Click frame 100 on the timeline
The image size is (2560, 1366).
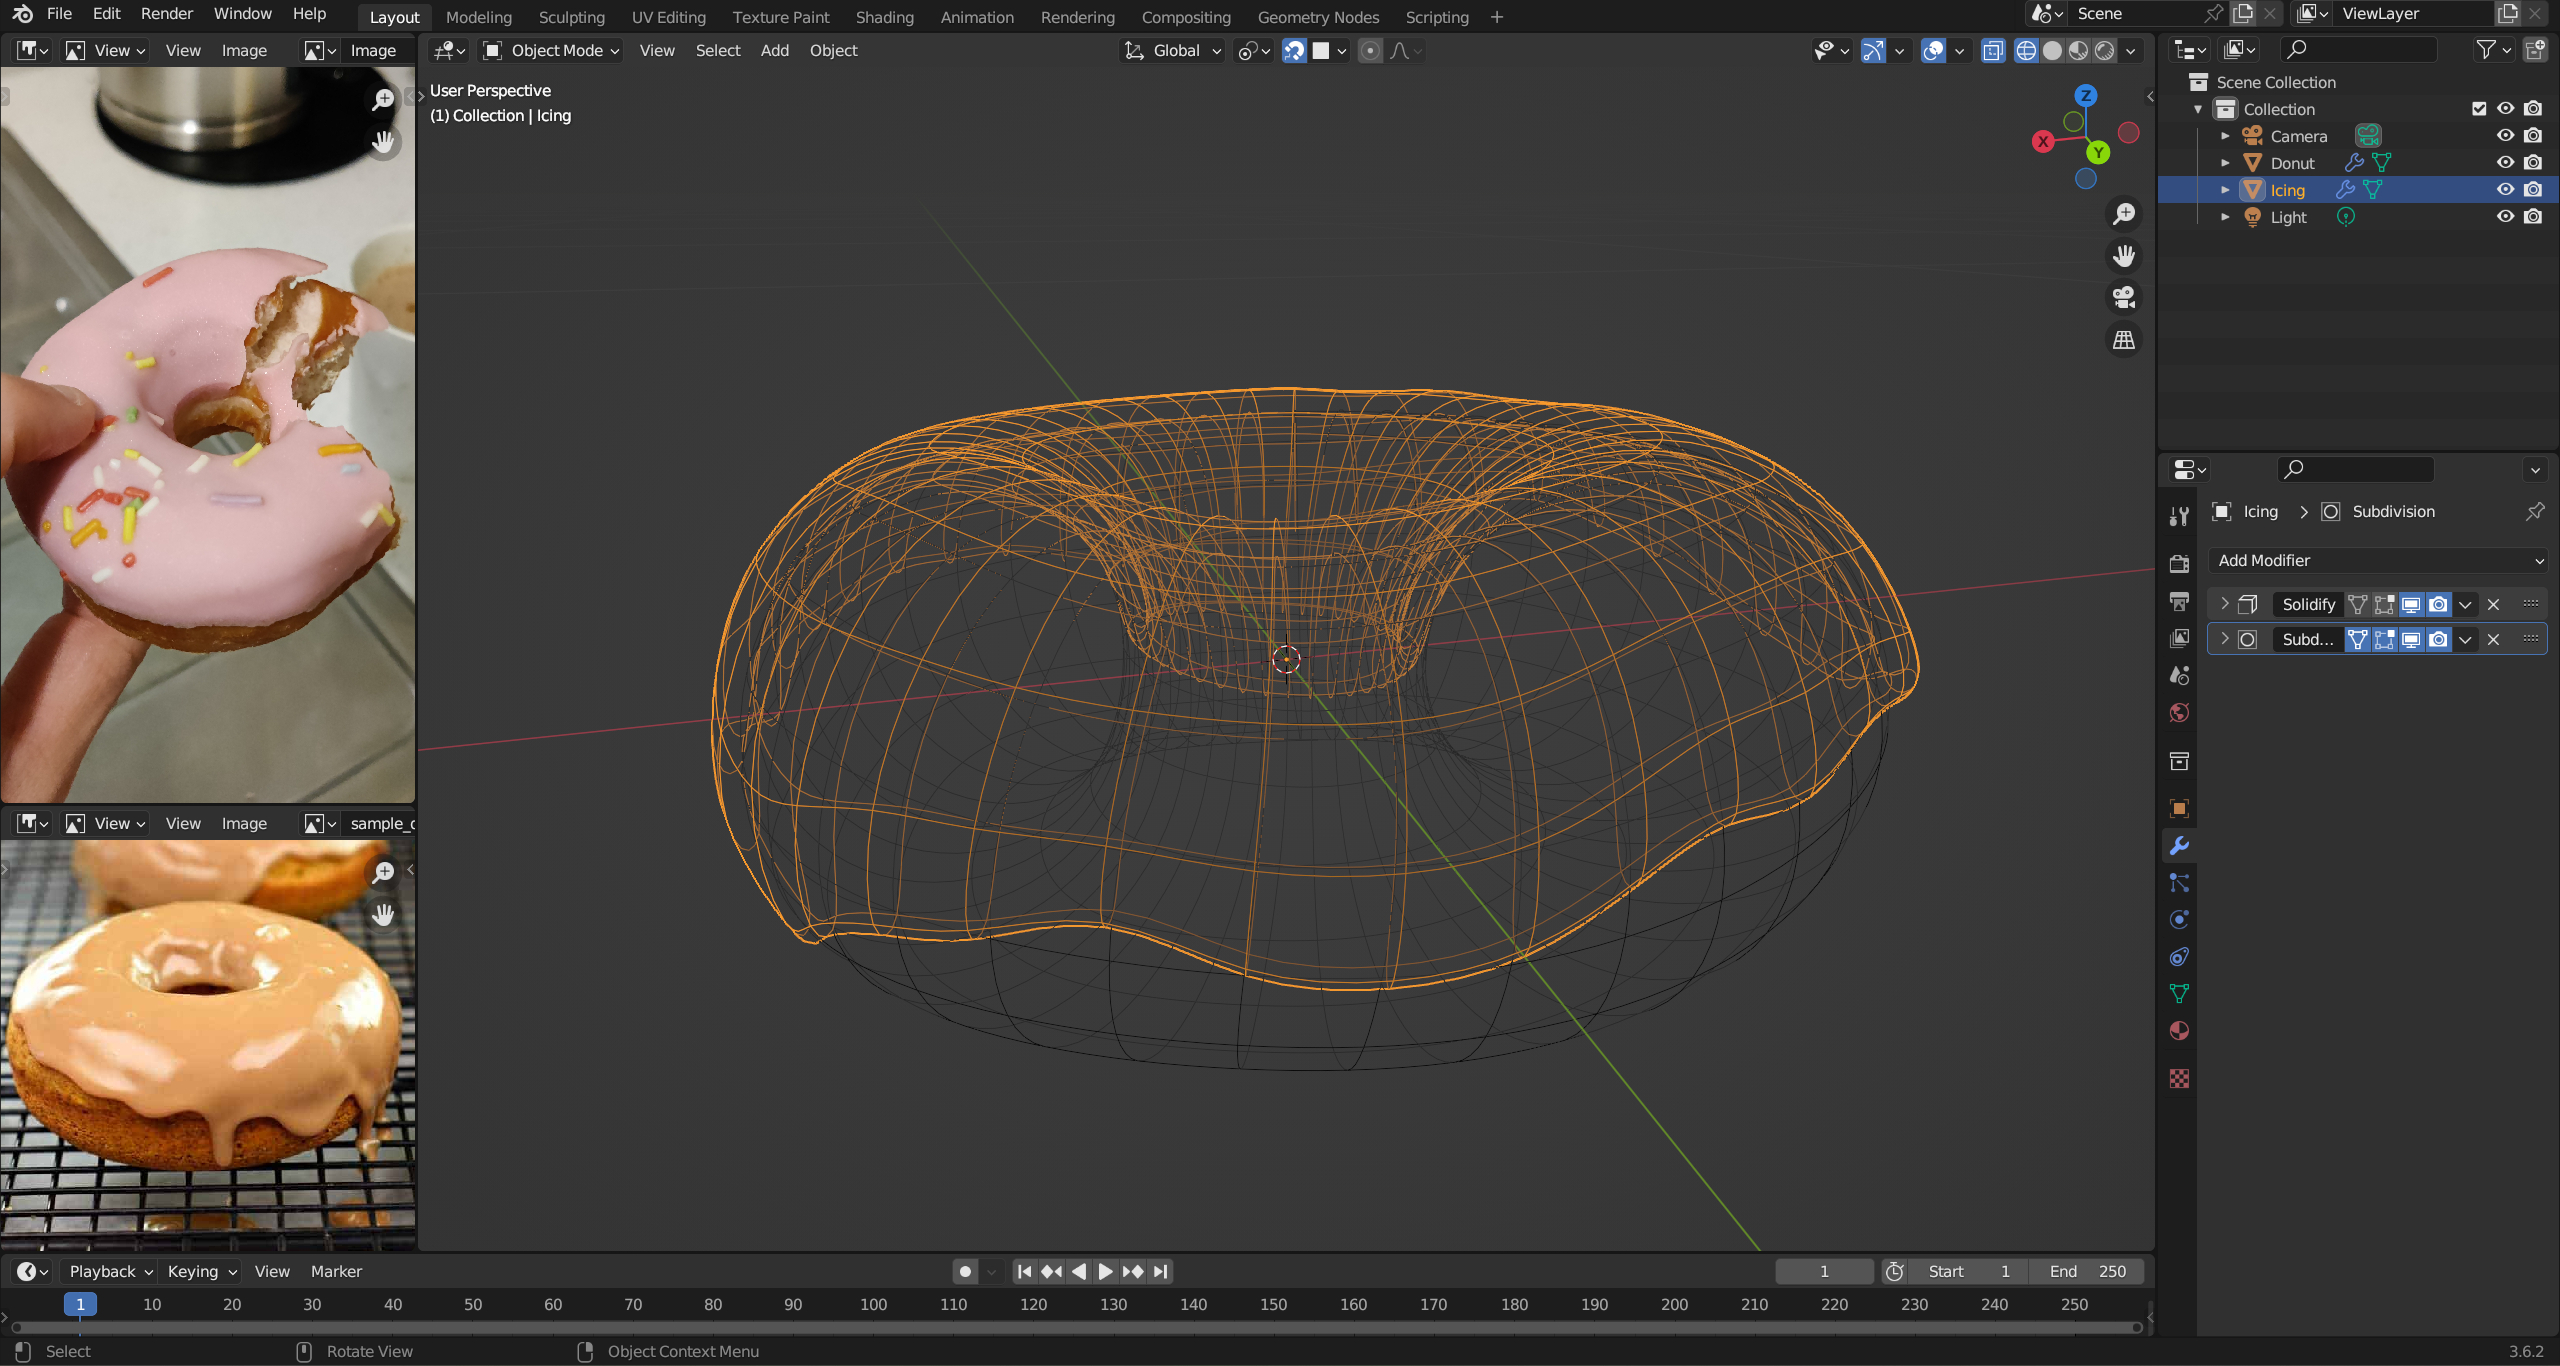pyautogui.click(x=873, y=1304)
